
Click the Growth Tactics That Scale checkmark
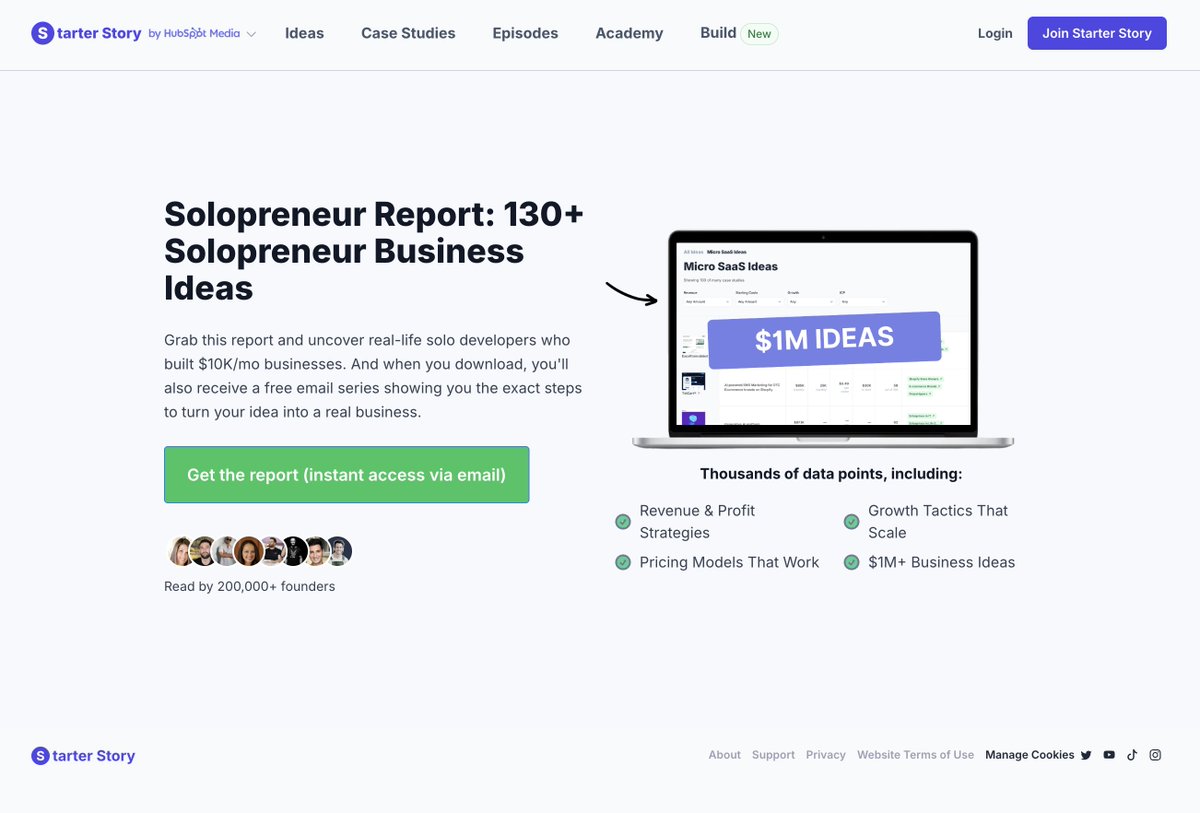851,522
